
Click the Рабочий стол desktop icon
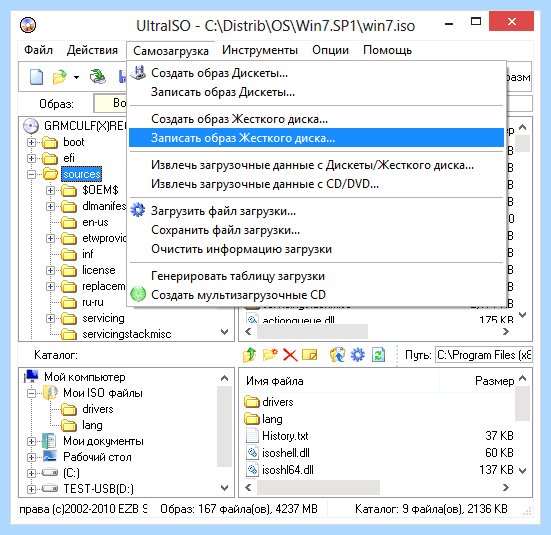(50, 456)
